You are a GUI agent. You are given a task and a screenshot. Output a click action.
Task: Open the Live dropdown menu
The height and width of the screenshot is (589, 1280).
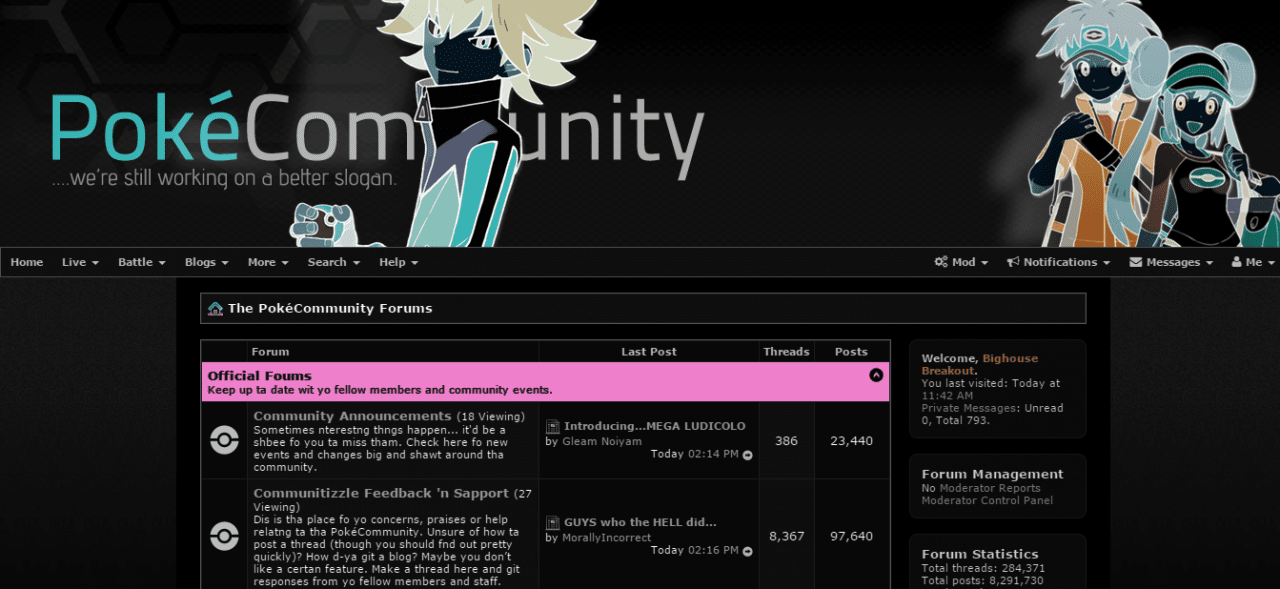coord(80,262)
